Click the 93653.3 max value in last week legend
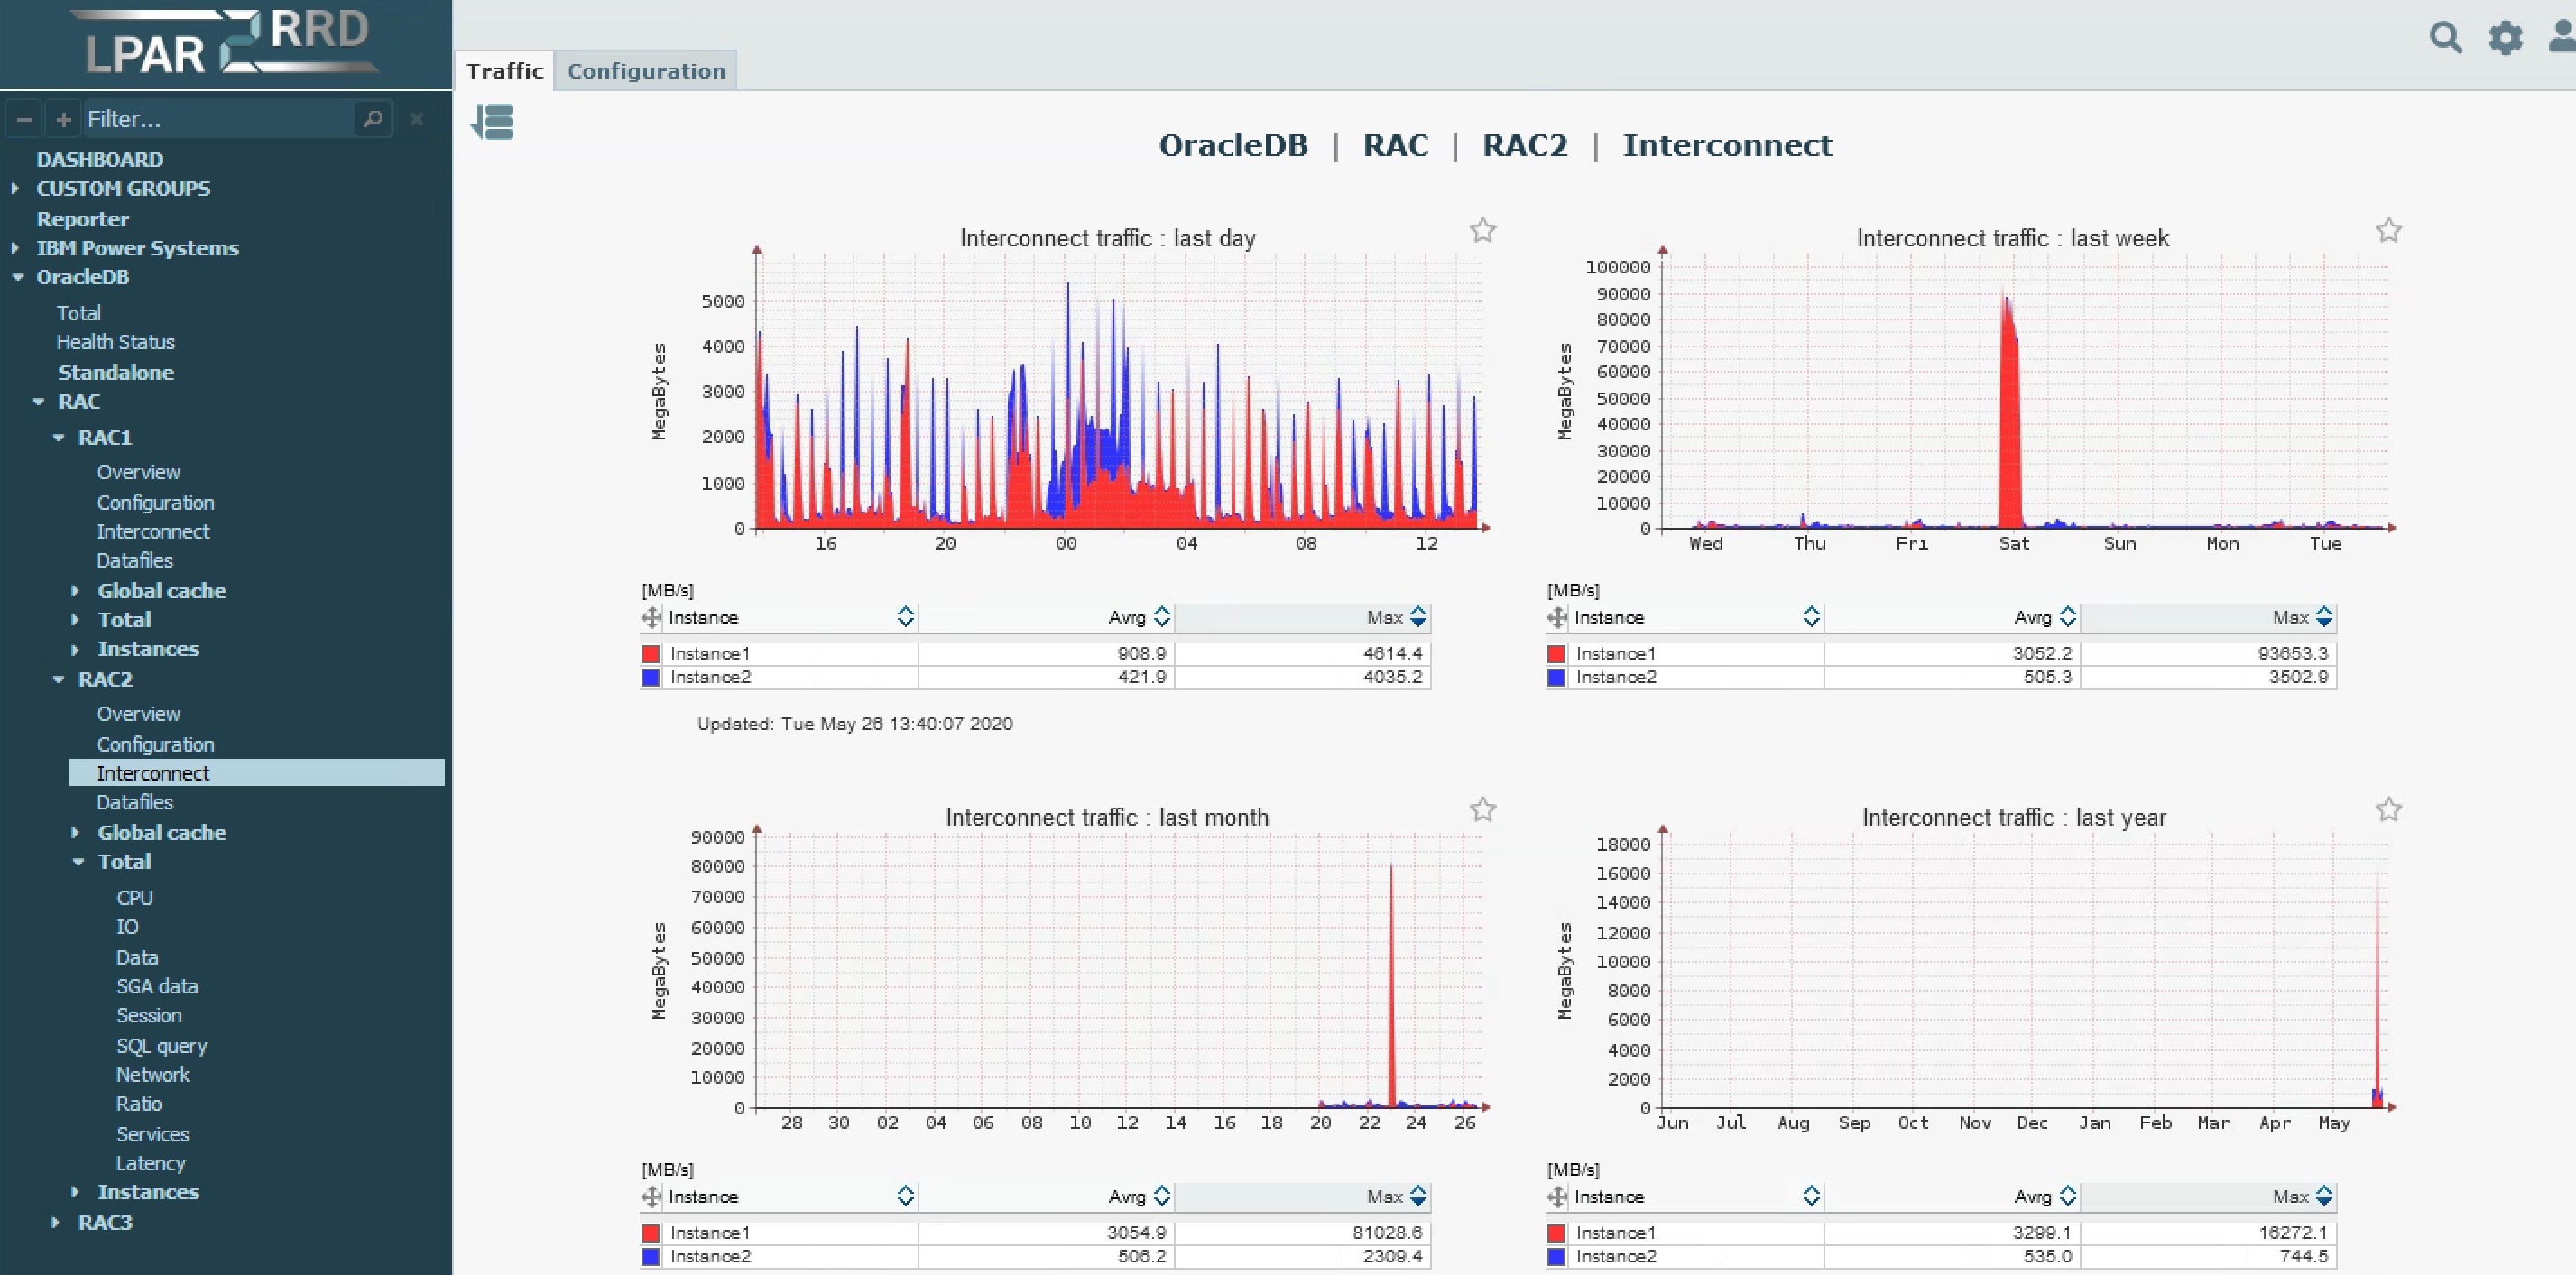The image size is (2576, 1275). pos(2293,654)
